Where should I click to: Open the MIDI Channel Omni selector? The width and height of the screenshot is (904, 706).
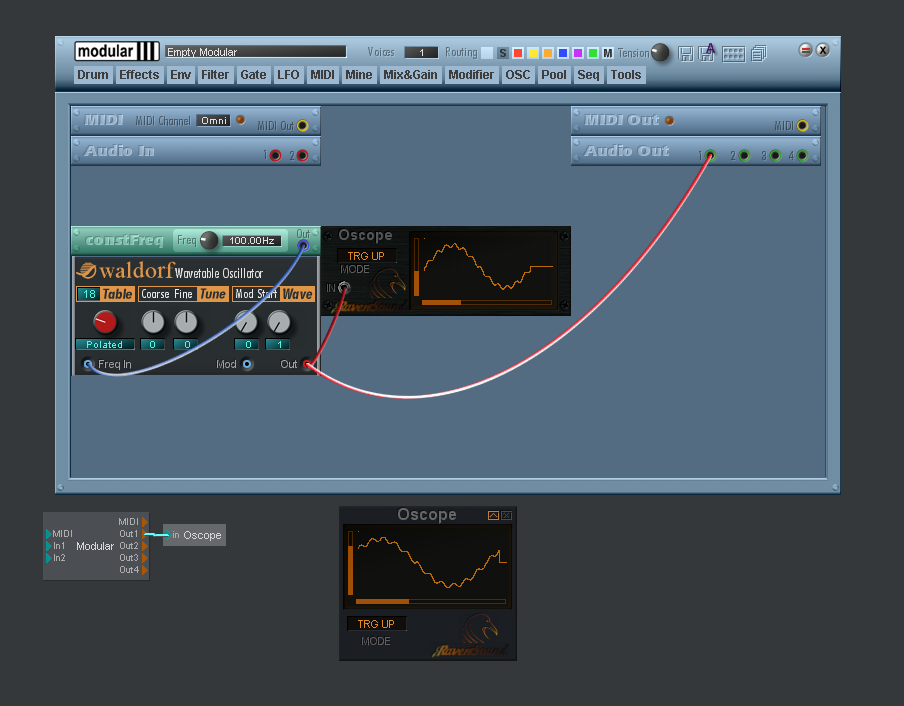click(x=214, y=120)
